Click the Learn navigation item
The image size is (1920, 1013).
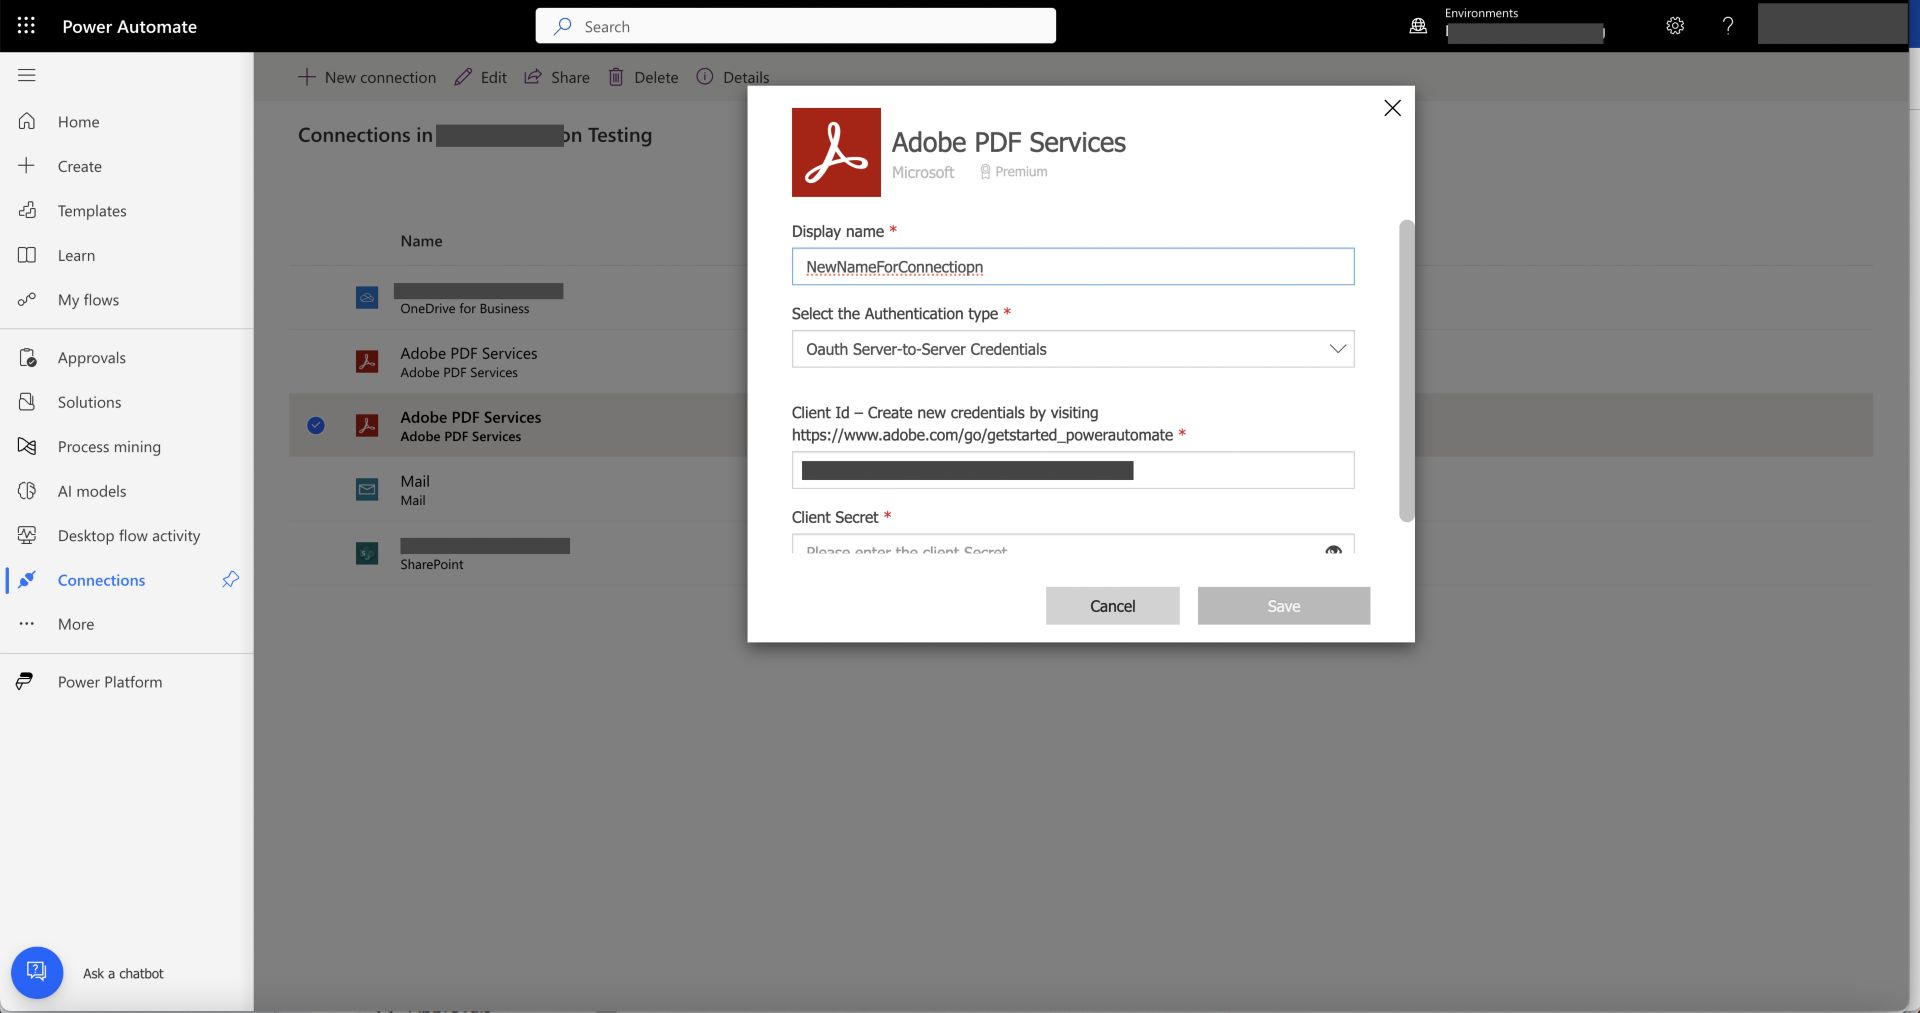(x=76, y=256)
